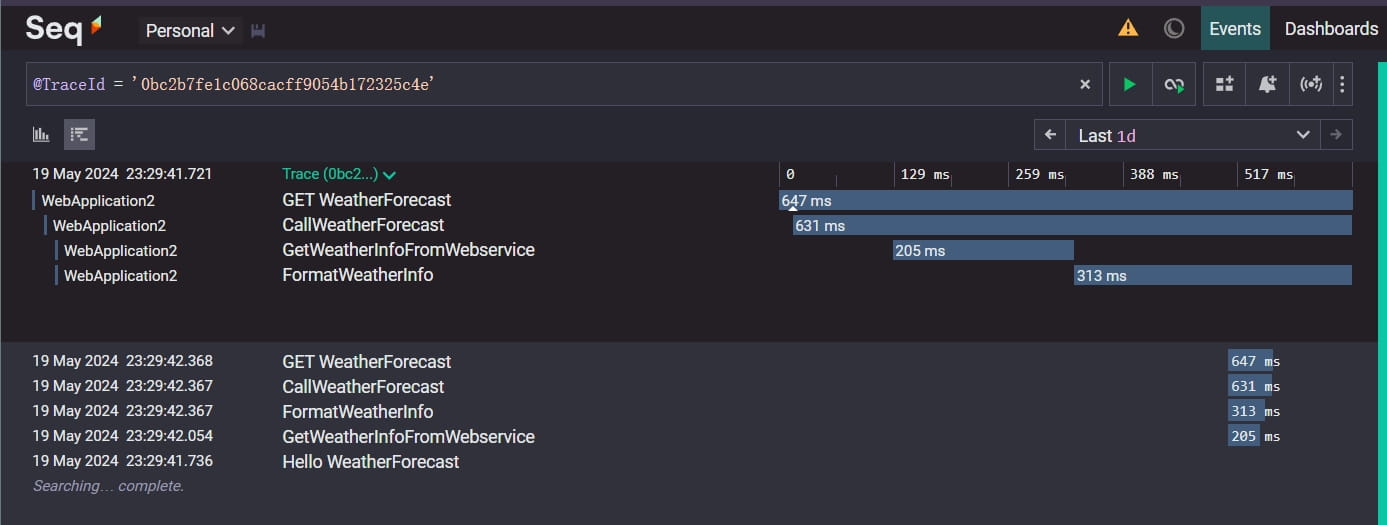Create an alert using the bell icon
The height and width of the screenshot is (525, 1387).
pyautogui.click(x=1267, y=85)
